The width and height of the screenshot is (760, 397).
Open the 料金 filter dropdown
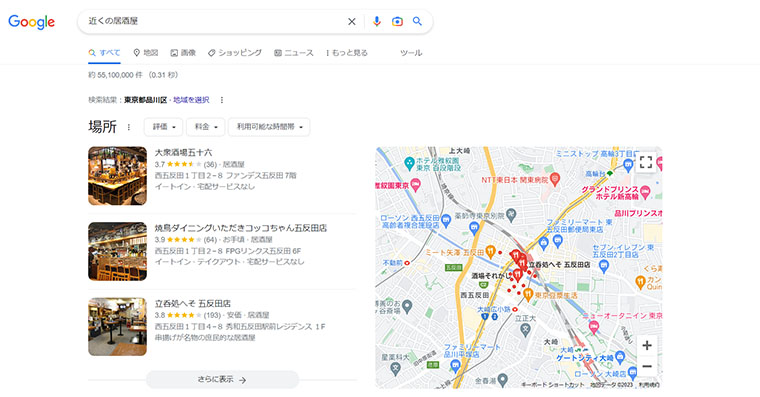[206, 127]
